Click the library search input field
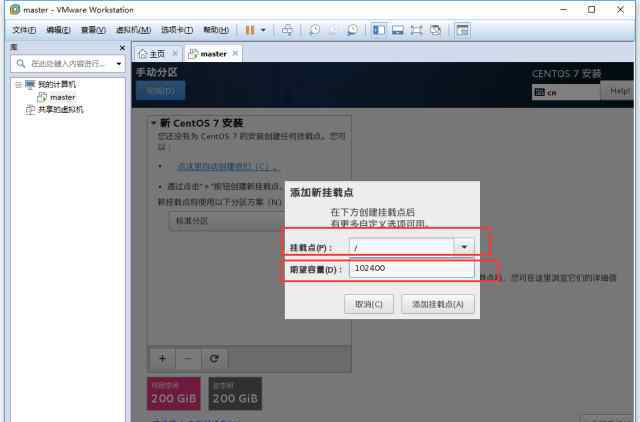This screenshot has height=422, width=640. coord(68,63)
